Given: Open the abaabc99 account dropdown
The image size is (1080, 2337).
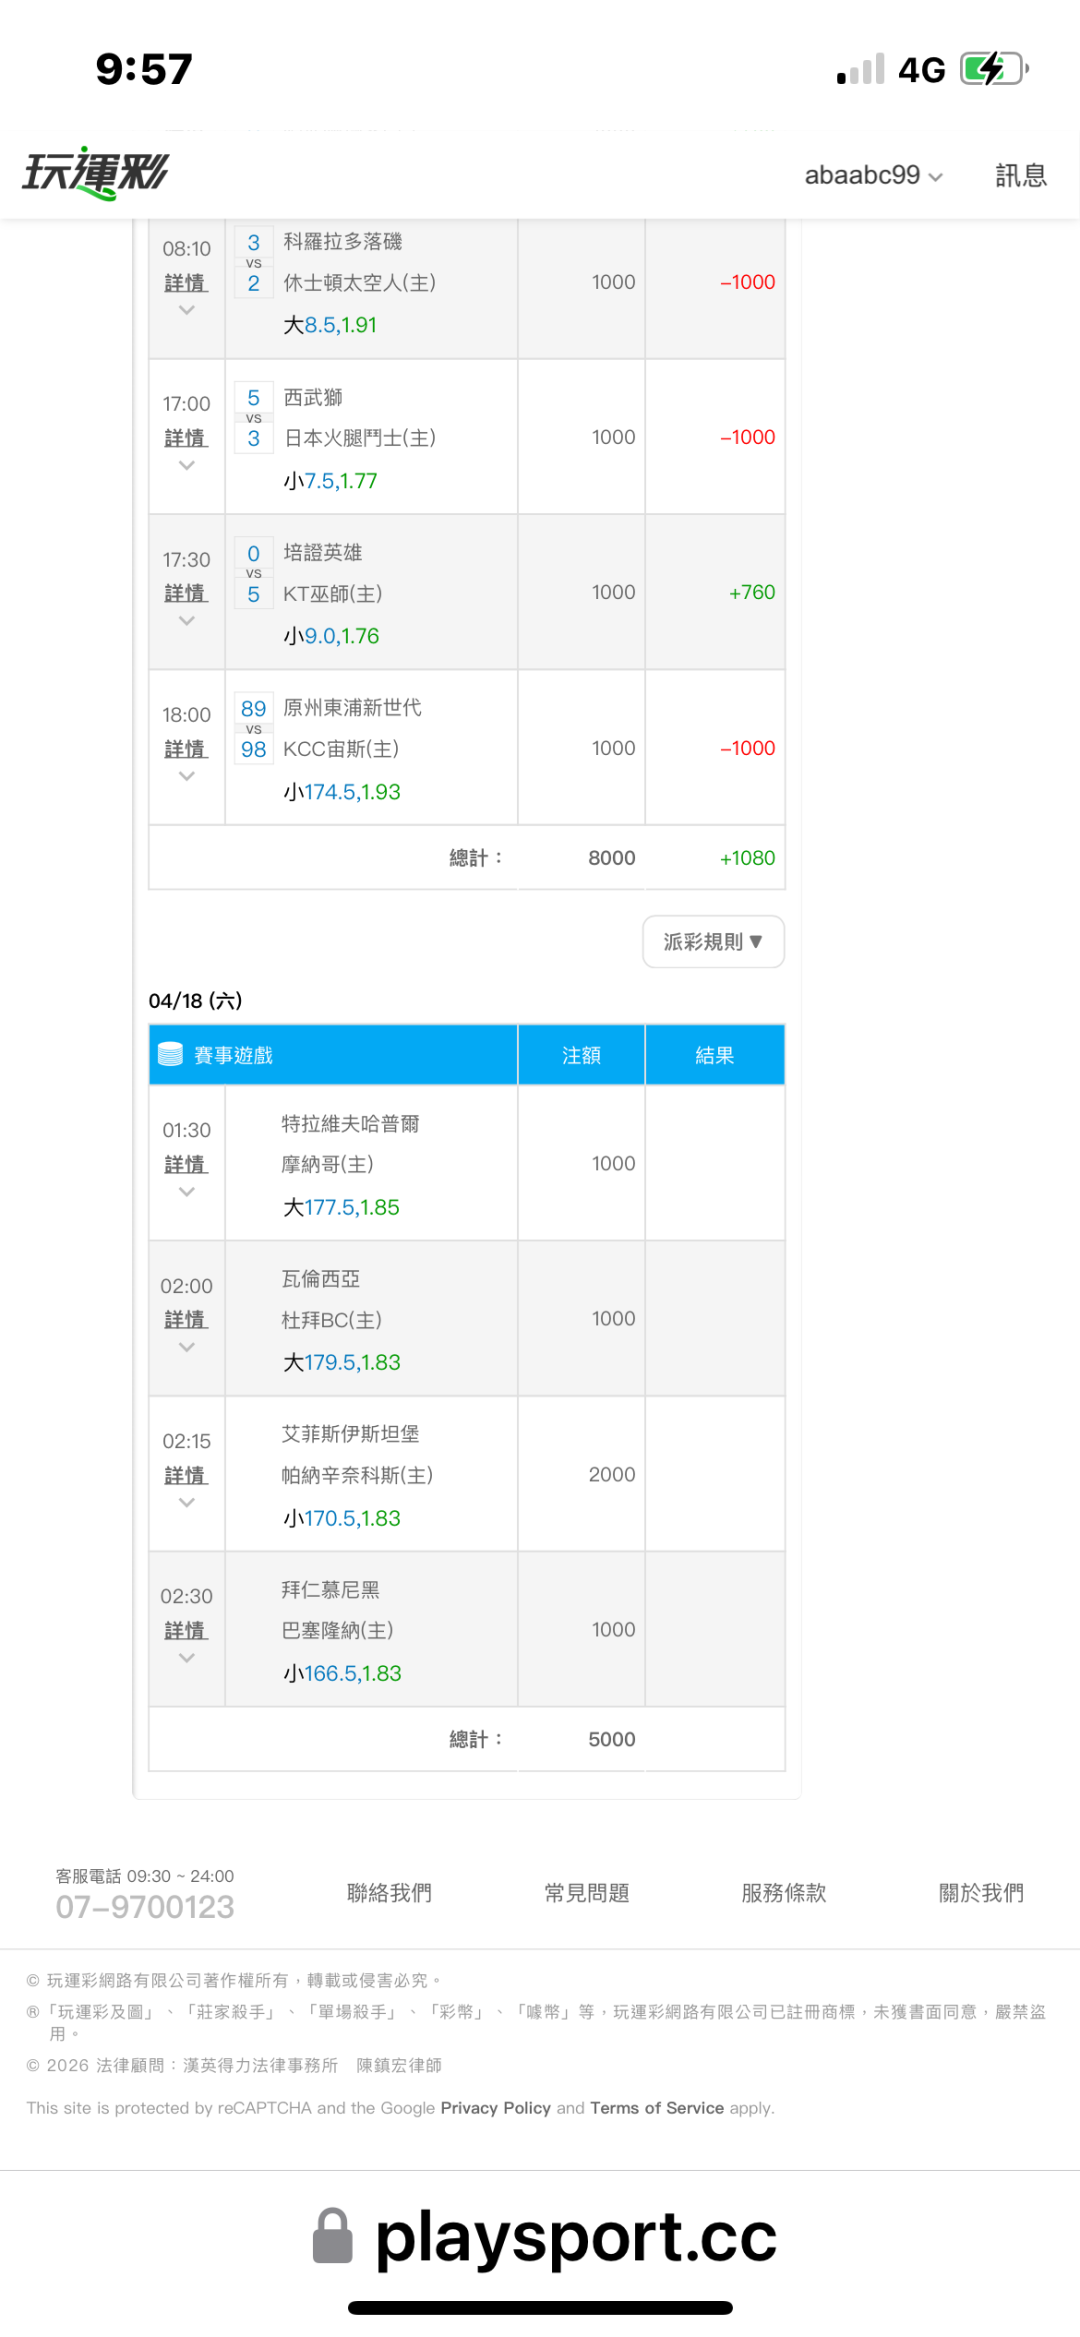Looking at the screenshot, I should coord(873,175).
